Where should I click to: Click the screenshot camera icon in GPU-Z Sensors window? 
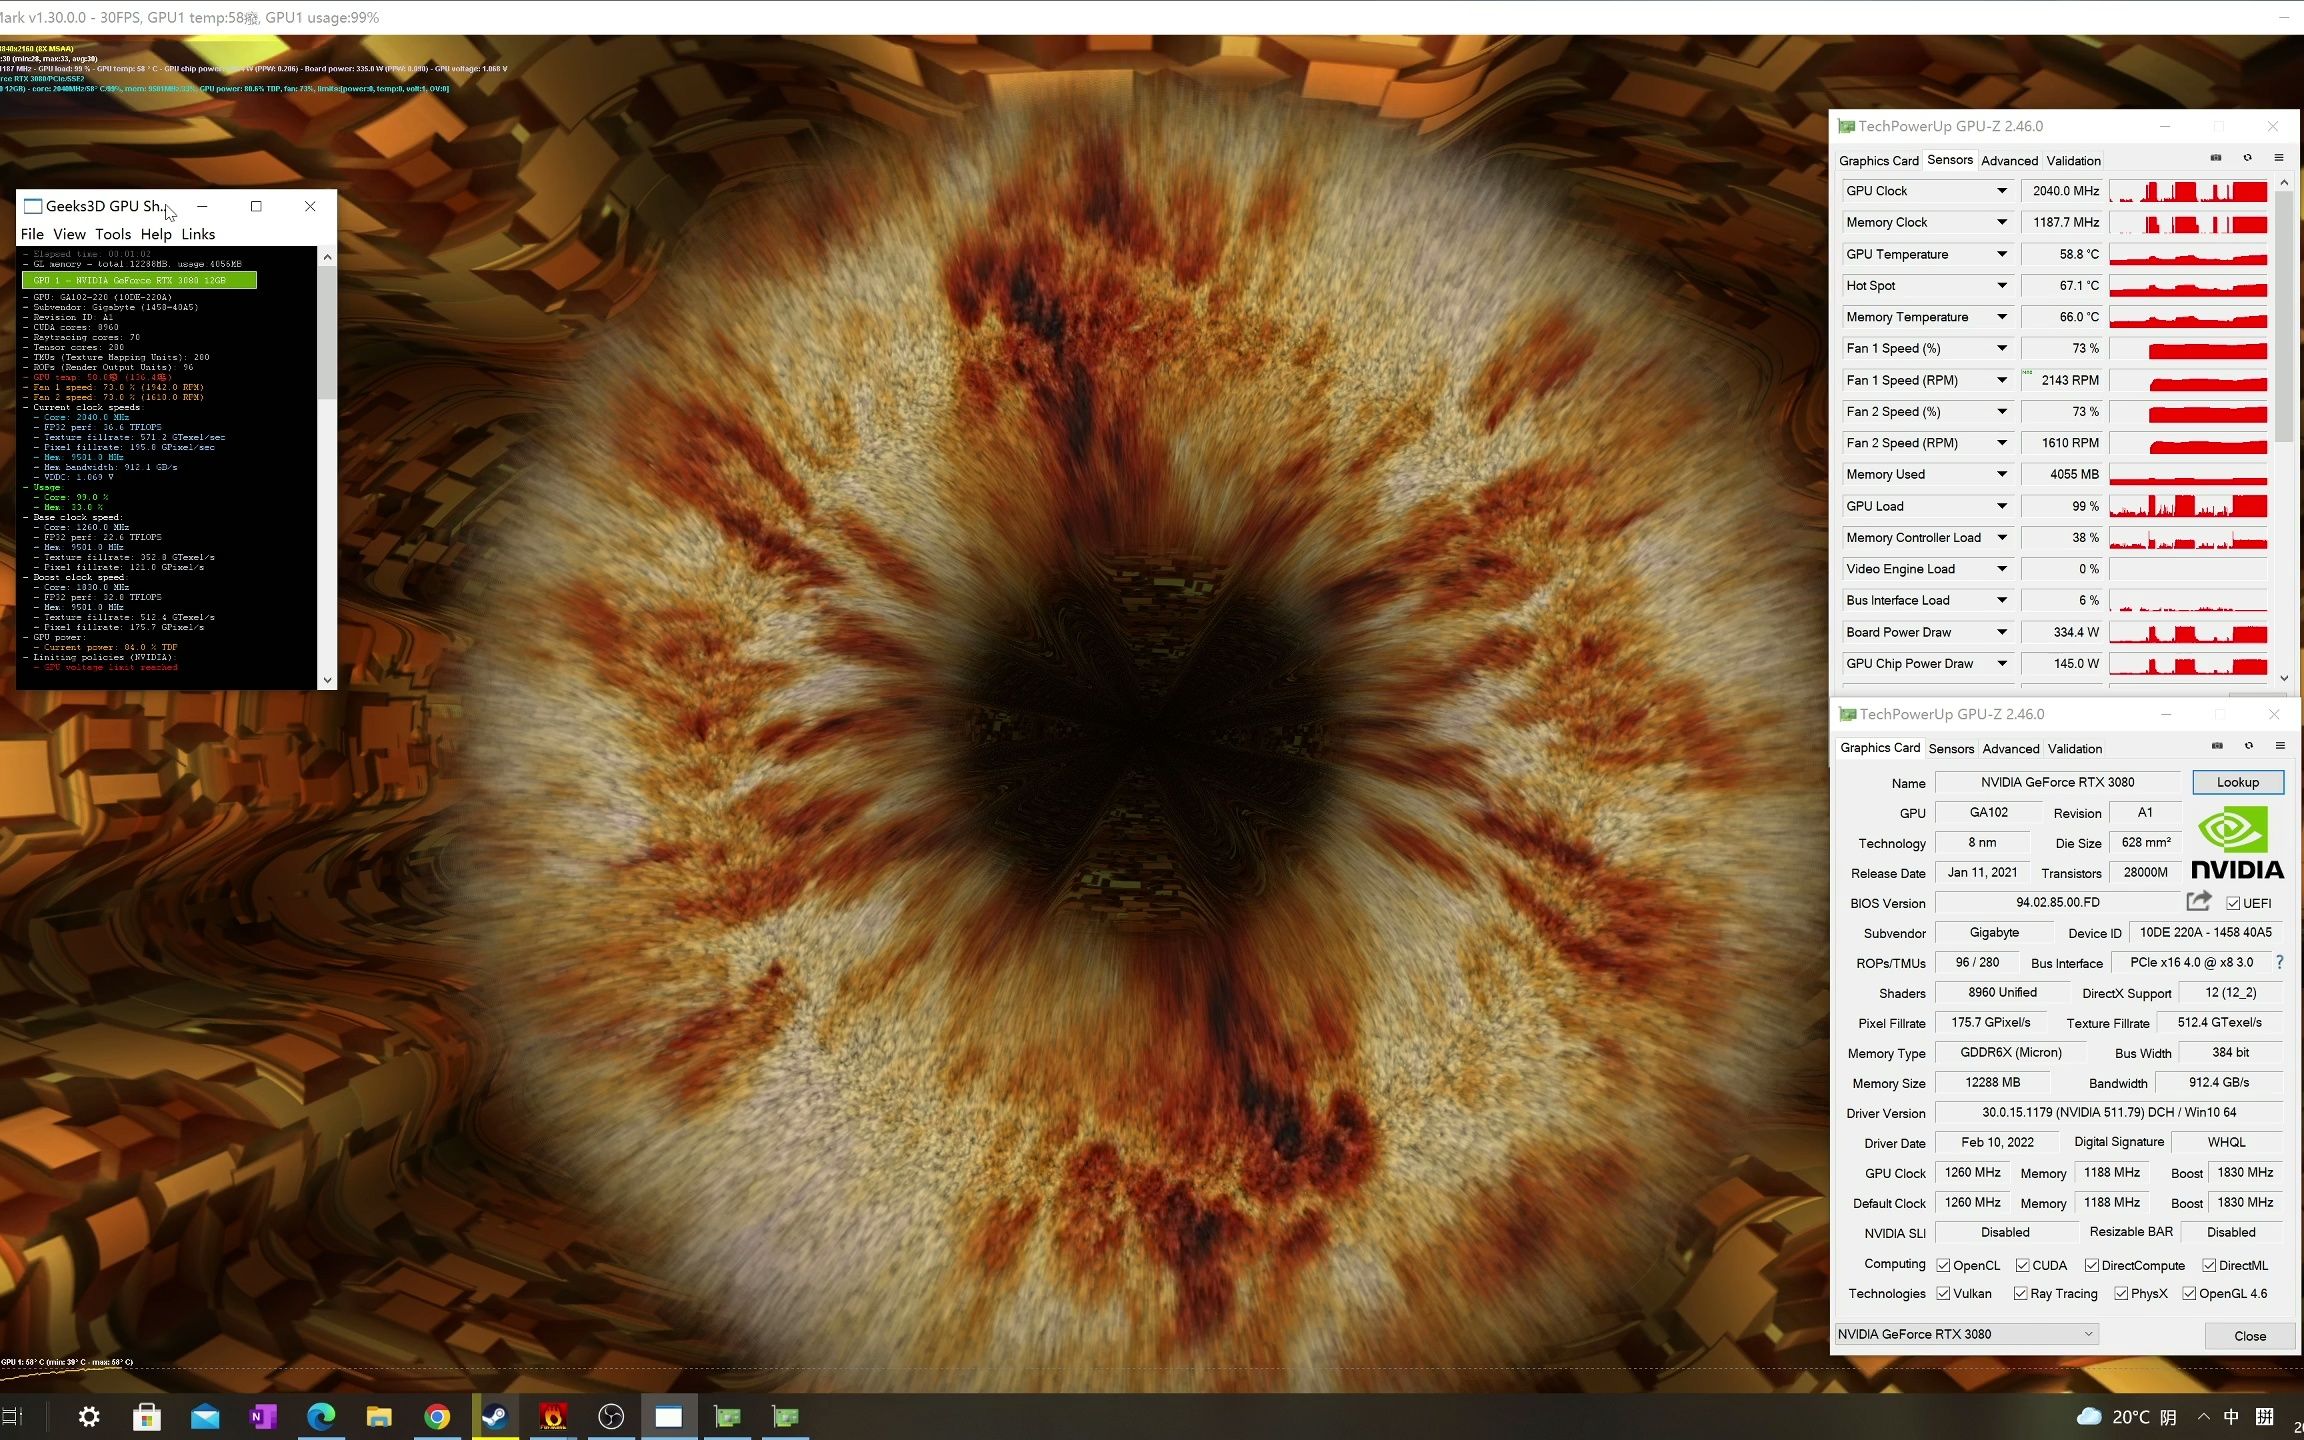pyautogui.click(x=2216, y=158)
